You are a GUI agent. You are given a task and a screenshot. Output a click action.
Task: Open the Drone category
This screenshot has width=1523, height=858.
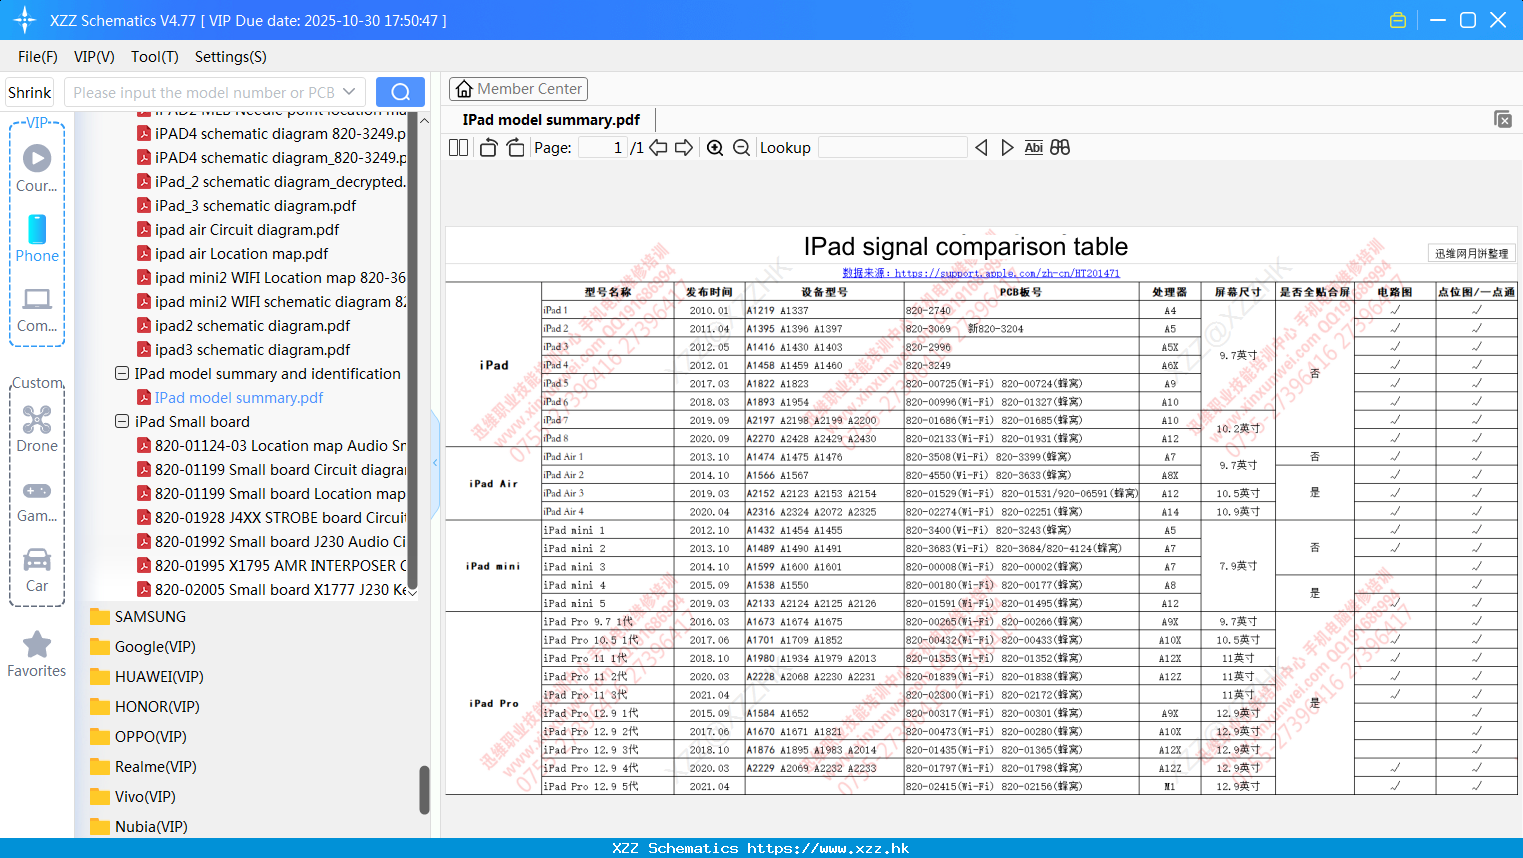point(37,429)
